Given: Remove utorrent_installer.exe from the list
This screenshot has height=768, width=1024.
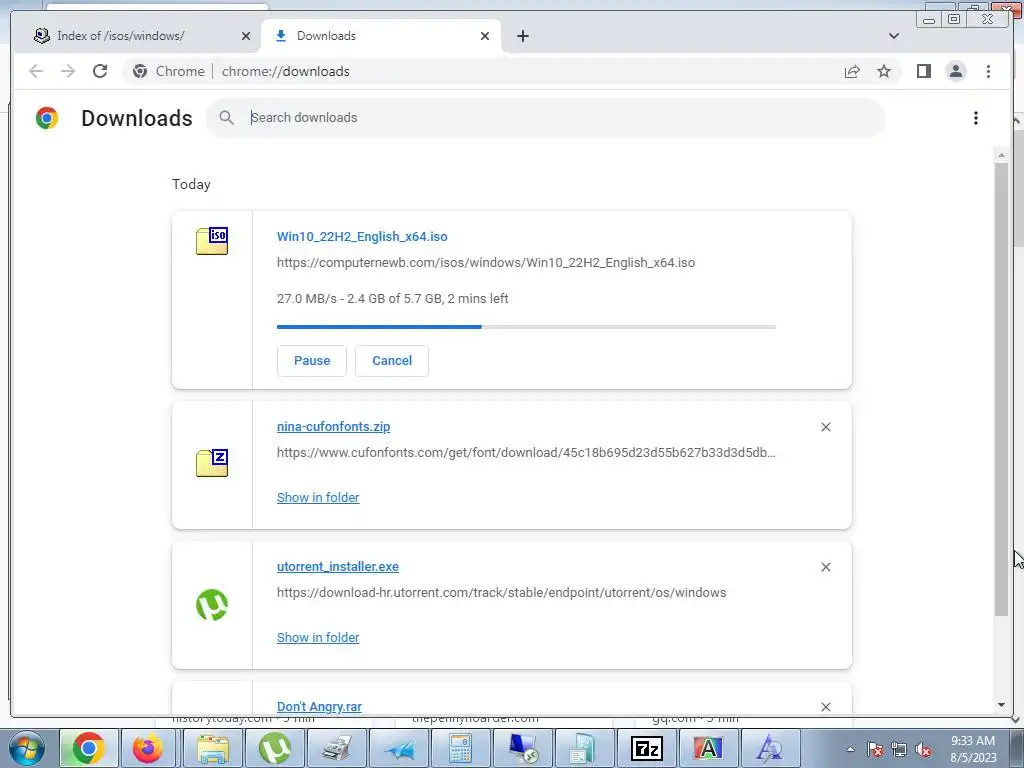Looking at the screenshot, I should (x=825, y=567).
